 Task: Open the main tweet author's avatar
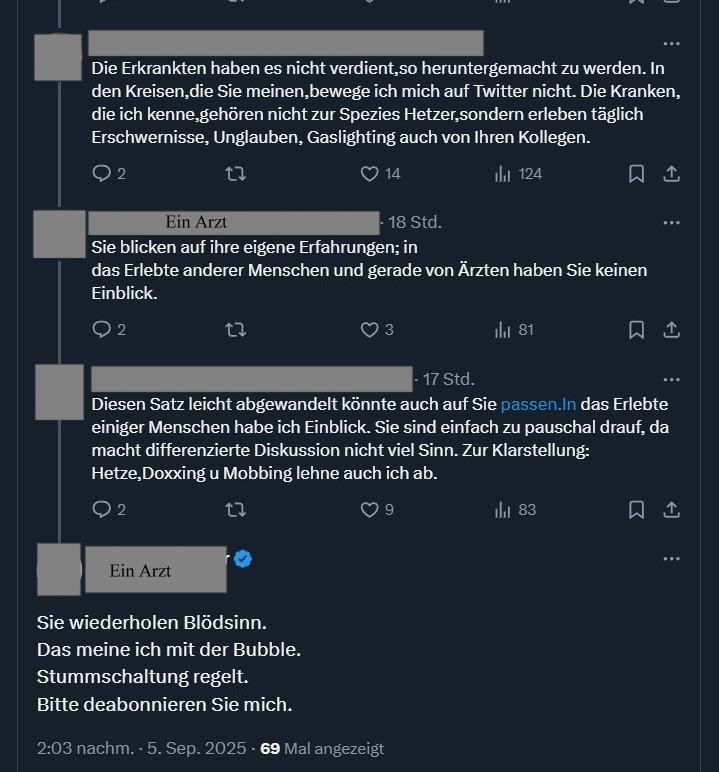58,571
